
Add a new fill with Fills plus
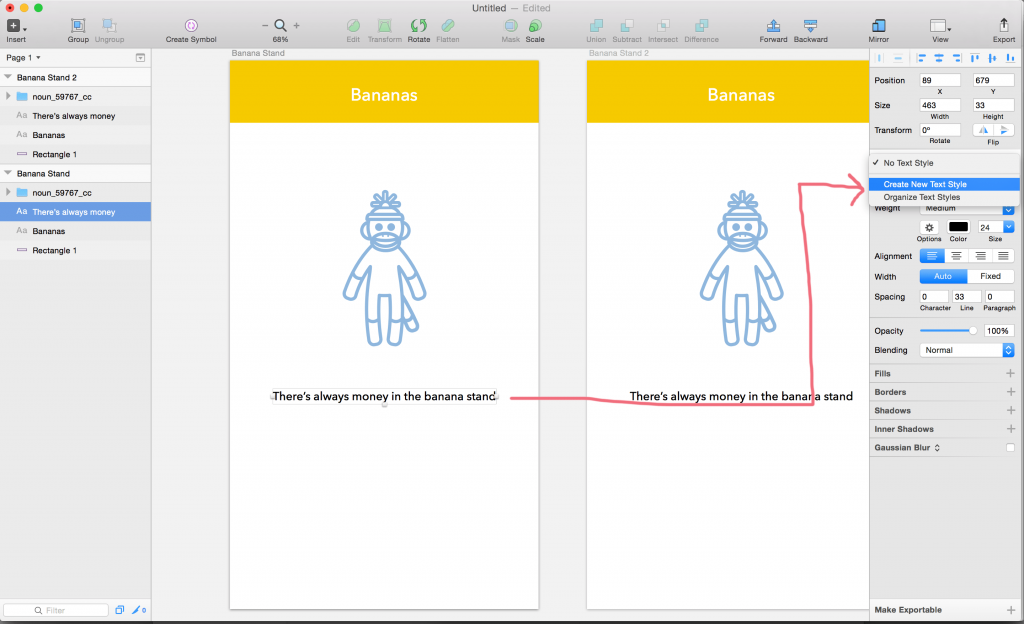(x=1010, y=373)
